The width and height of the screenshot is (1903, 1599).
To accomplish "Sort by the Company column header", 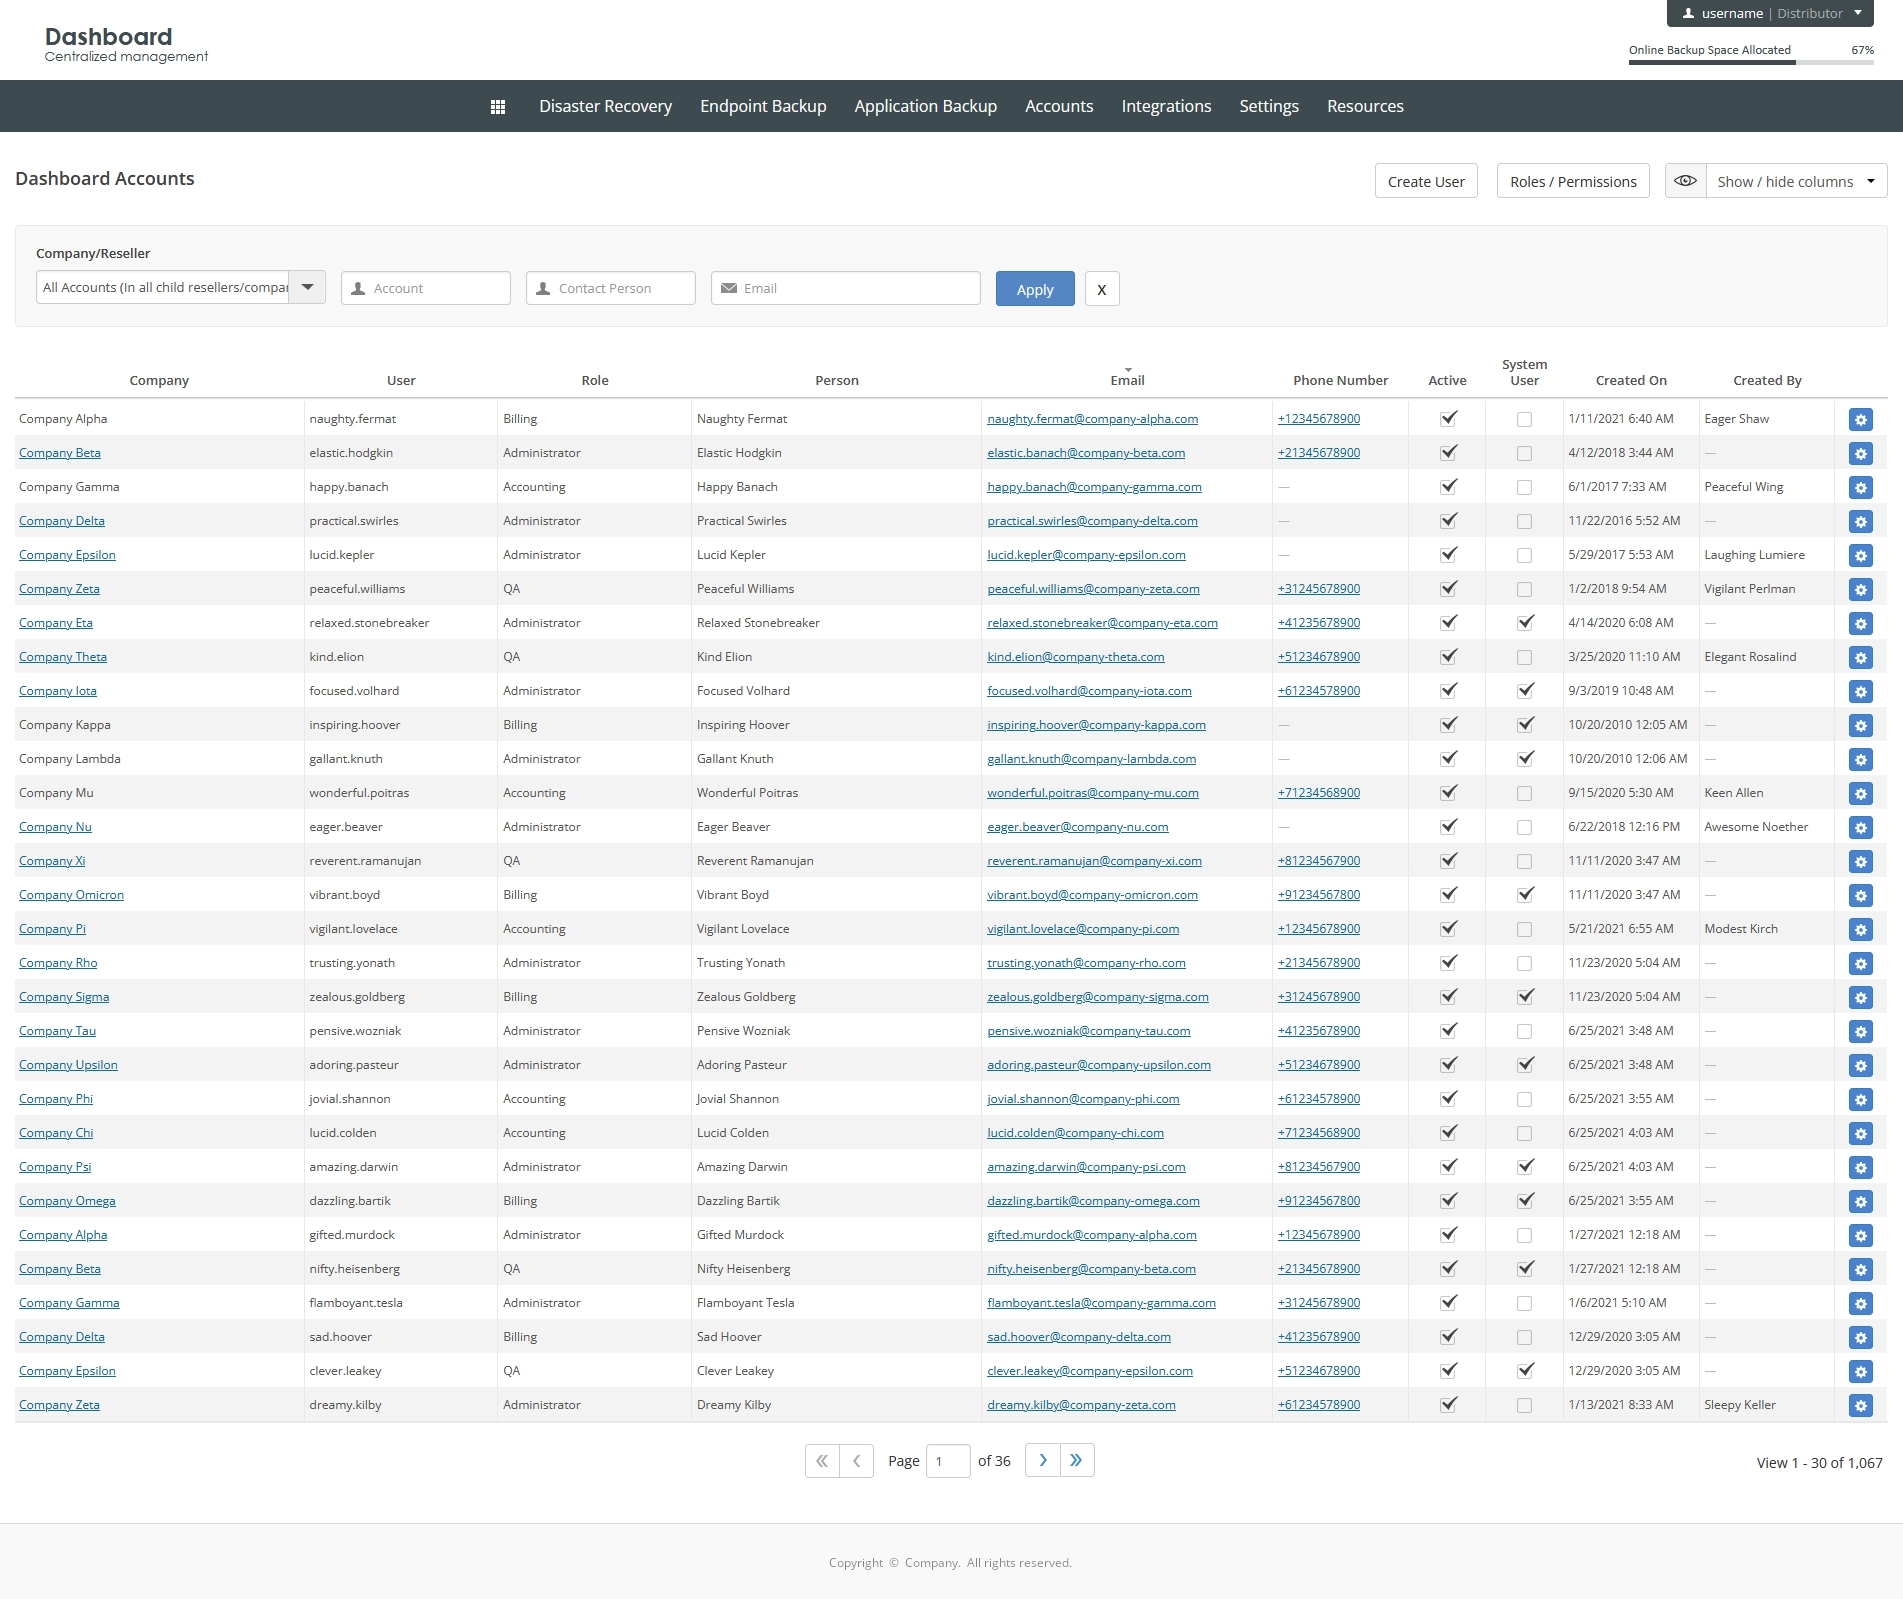I will pos(159,380).
